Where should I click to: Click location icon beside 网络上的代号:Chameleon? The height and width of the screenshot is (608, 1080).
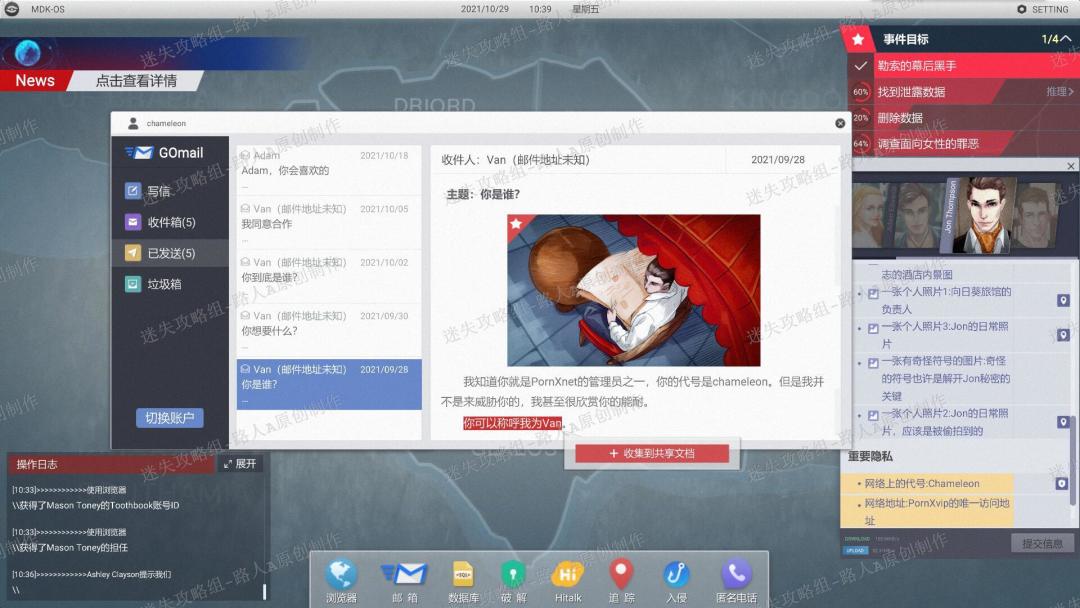click(1061, 483)
